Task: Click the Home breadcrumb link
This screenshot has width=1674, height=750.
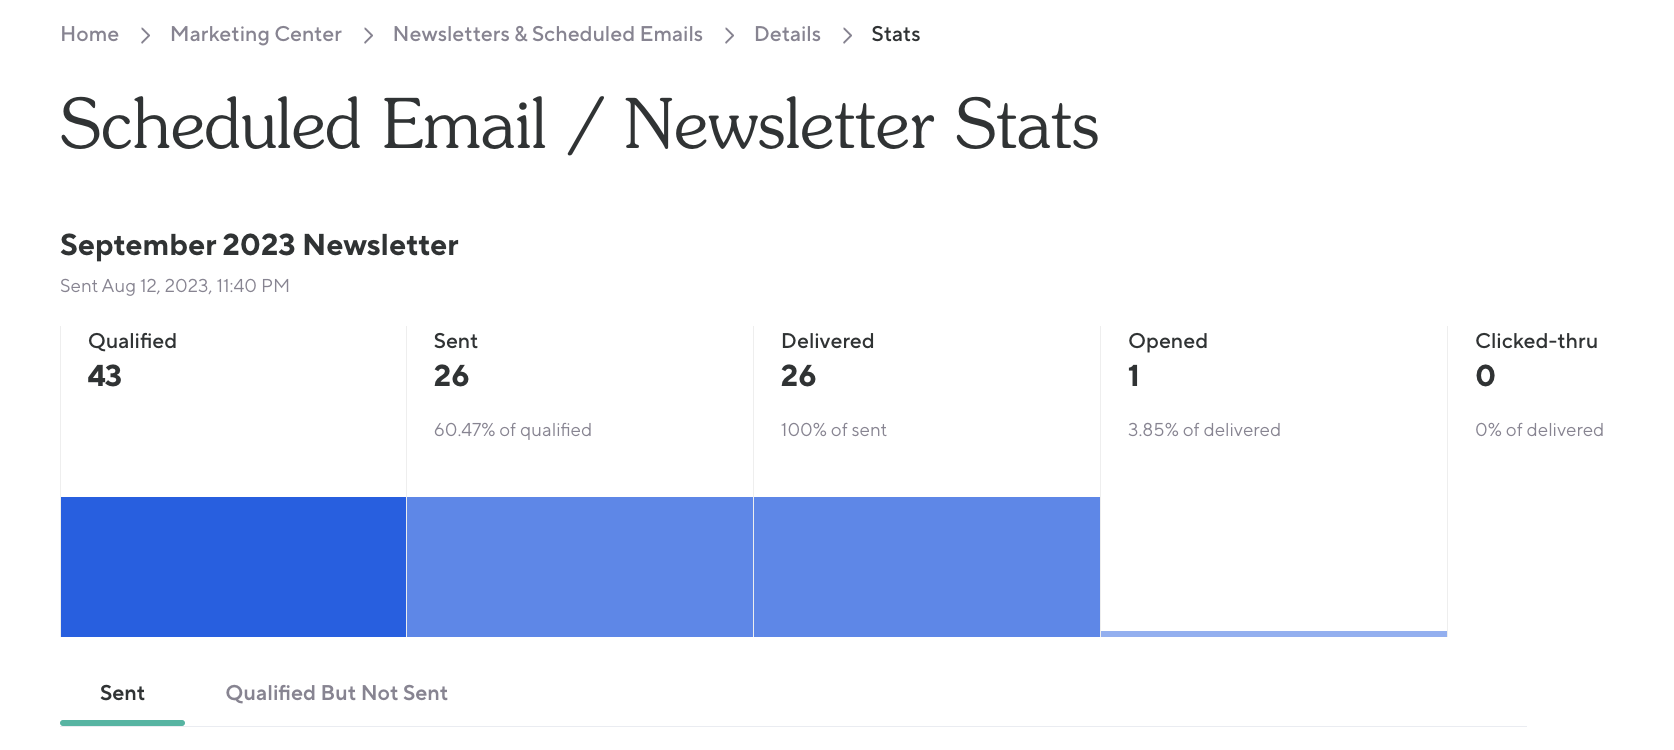Action: 89,34
